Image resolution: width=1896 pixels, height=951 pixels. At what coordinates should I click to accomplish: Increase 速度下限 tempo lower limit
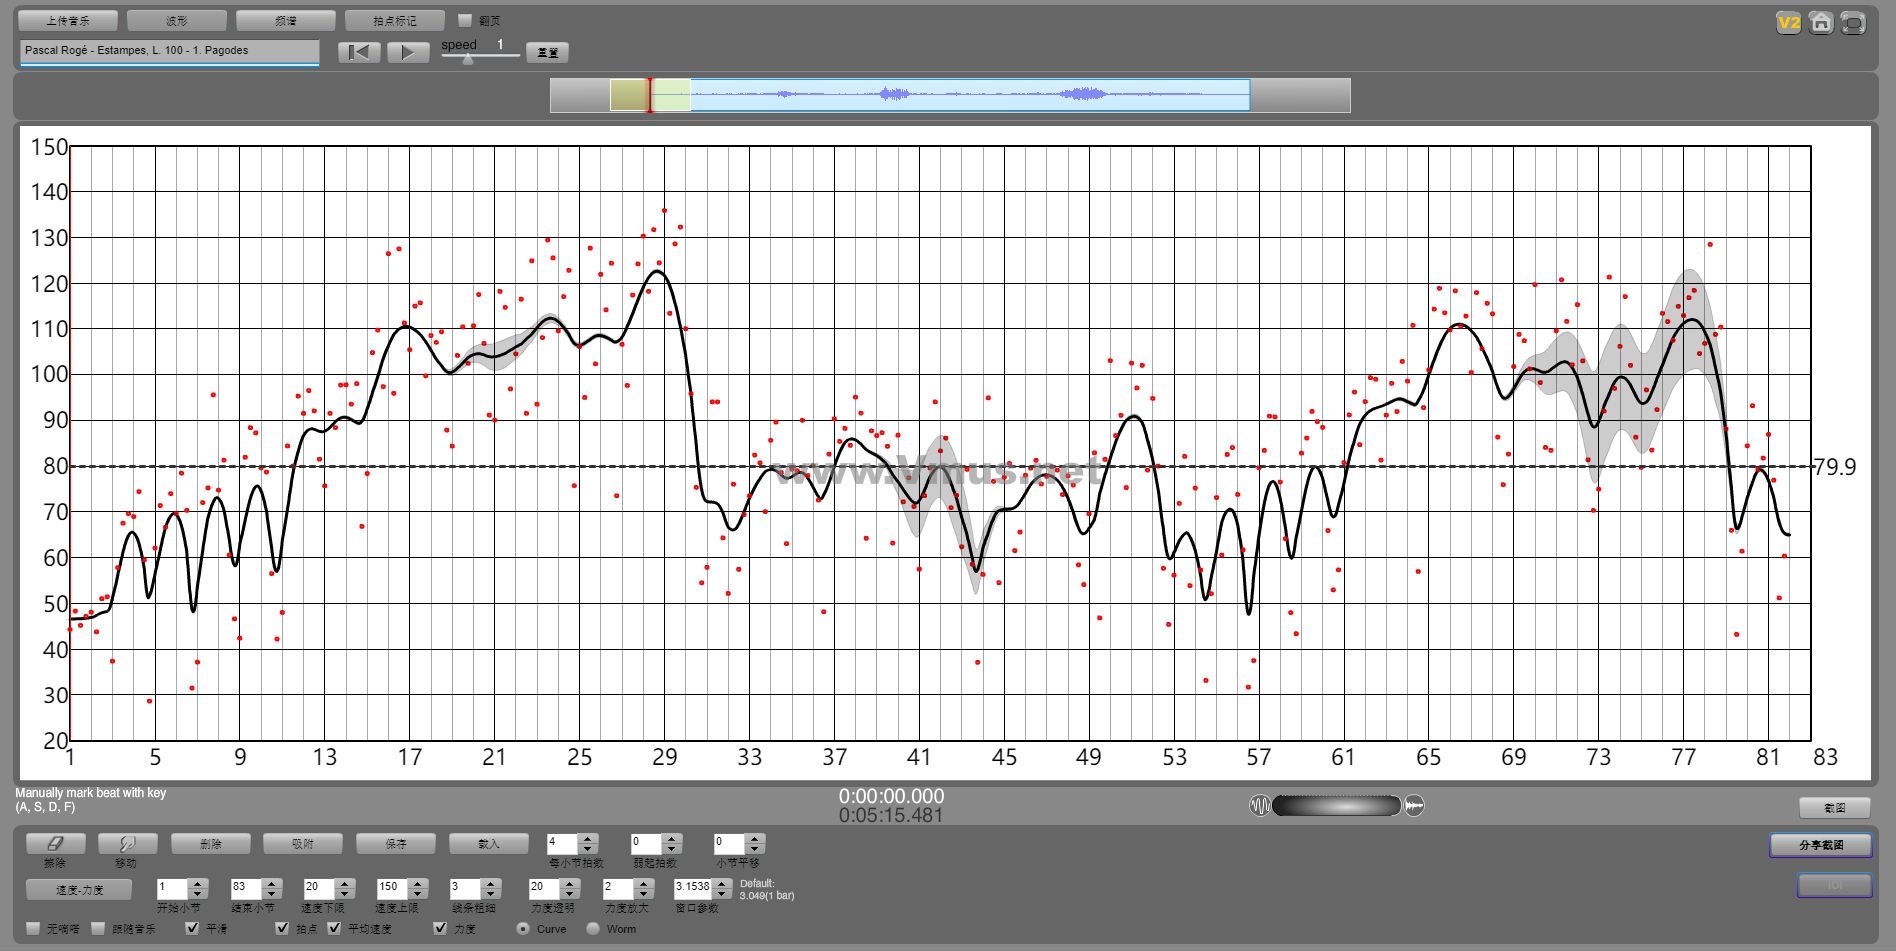(x=345, y=883)
